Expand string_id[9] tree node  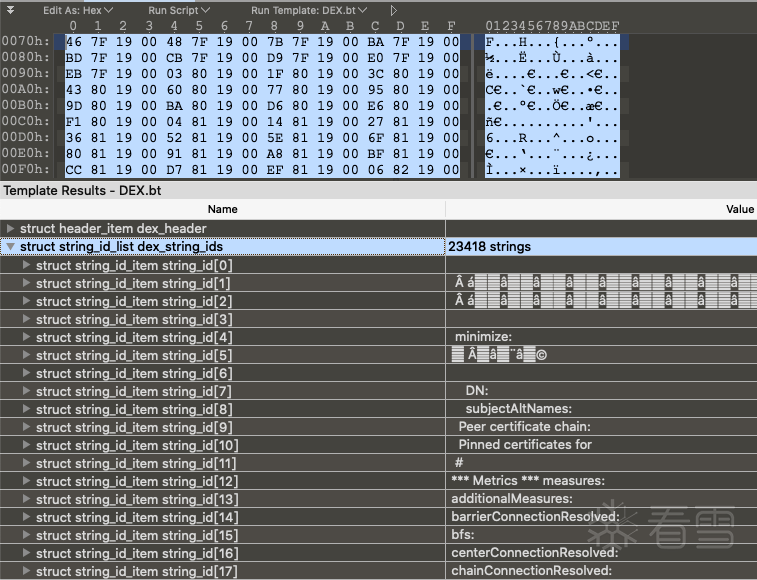click(x=27, y=427)
